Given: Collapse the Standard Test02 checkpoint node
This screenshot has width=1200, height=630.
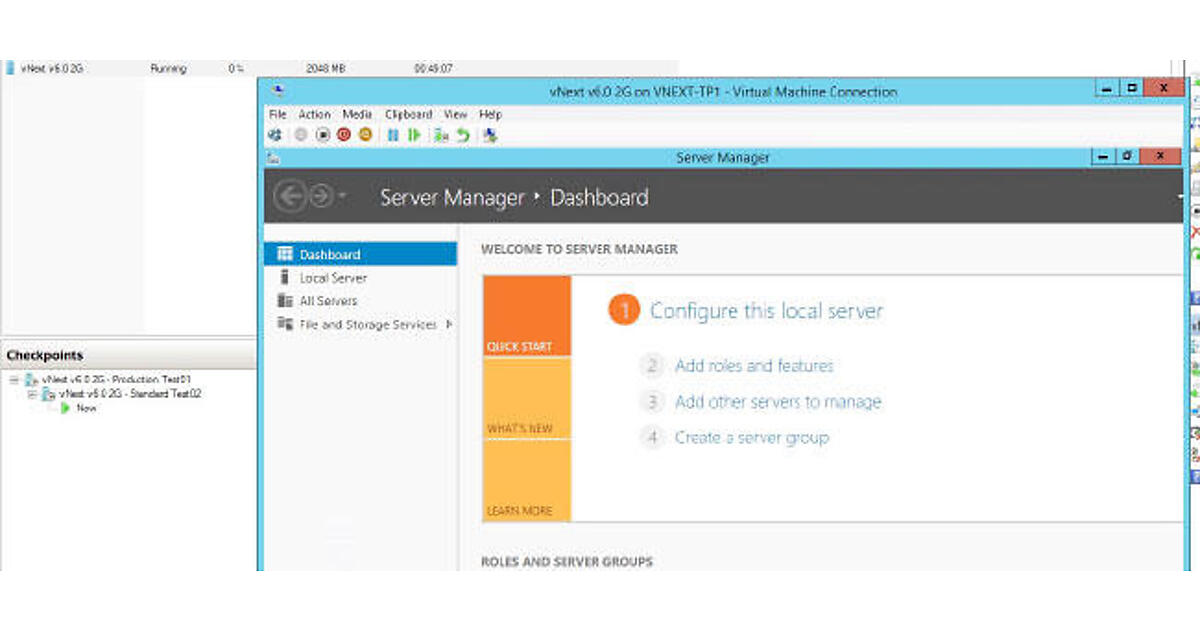Looking at the screenshot, I should pos(32,394).
